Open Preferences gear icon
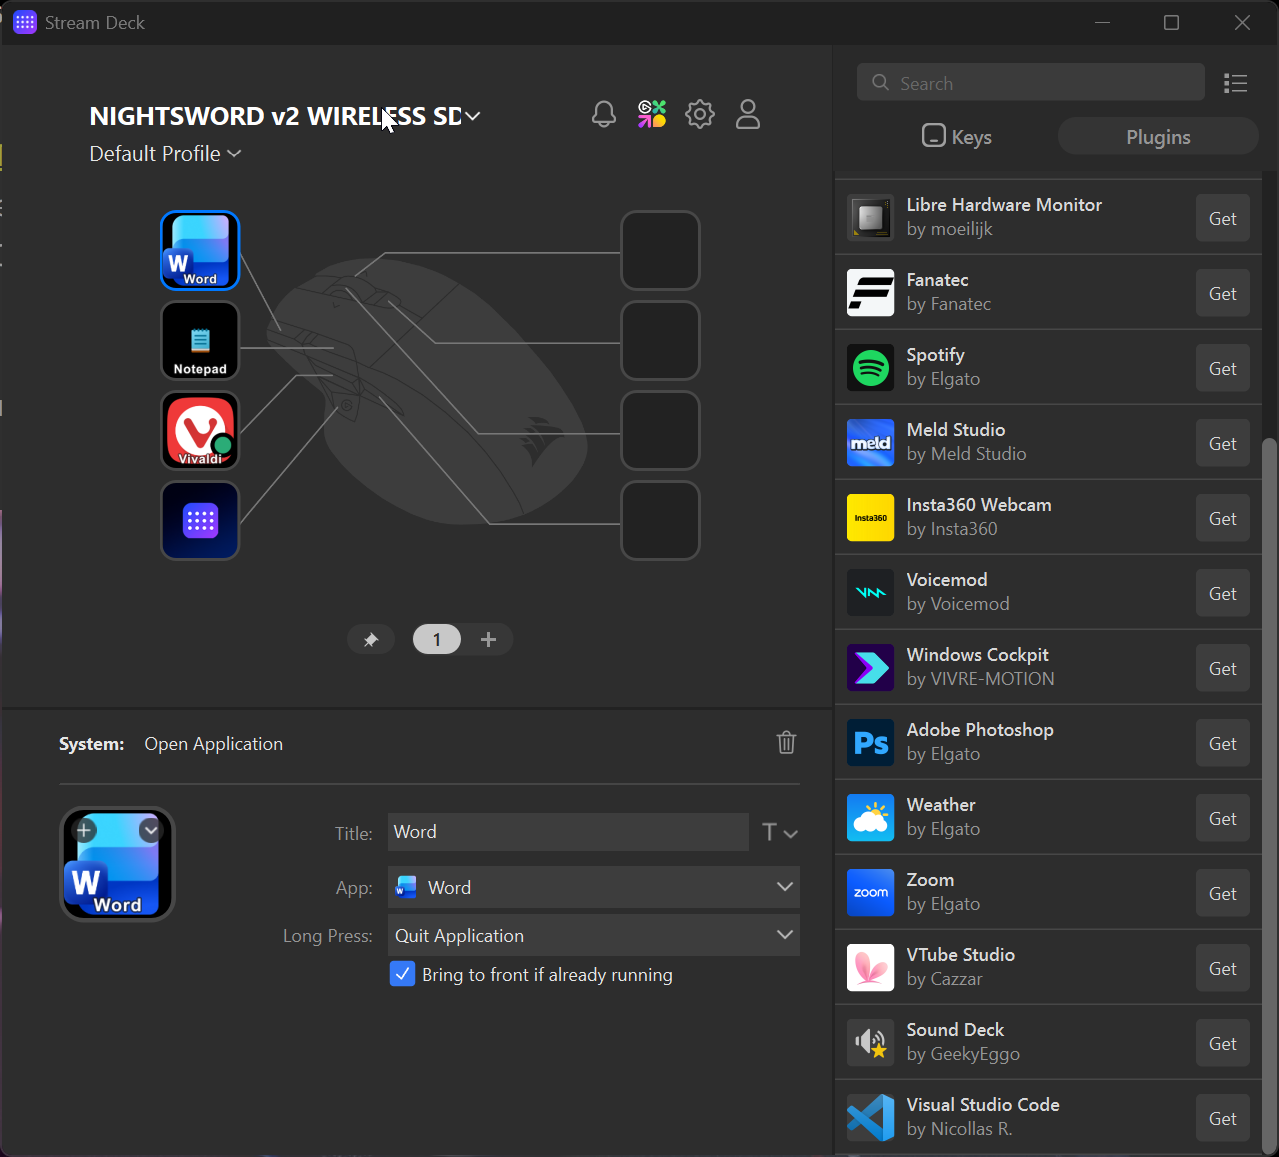The height and width of the screenshot is (1157, 1279). point(700,114)
